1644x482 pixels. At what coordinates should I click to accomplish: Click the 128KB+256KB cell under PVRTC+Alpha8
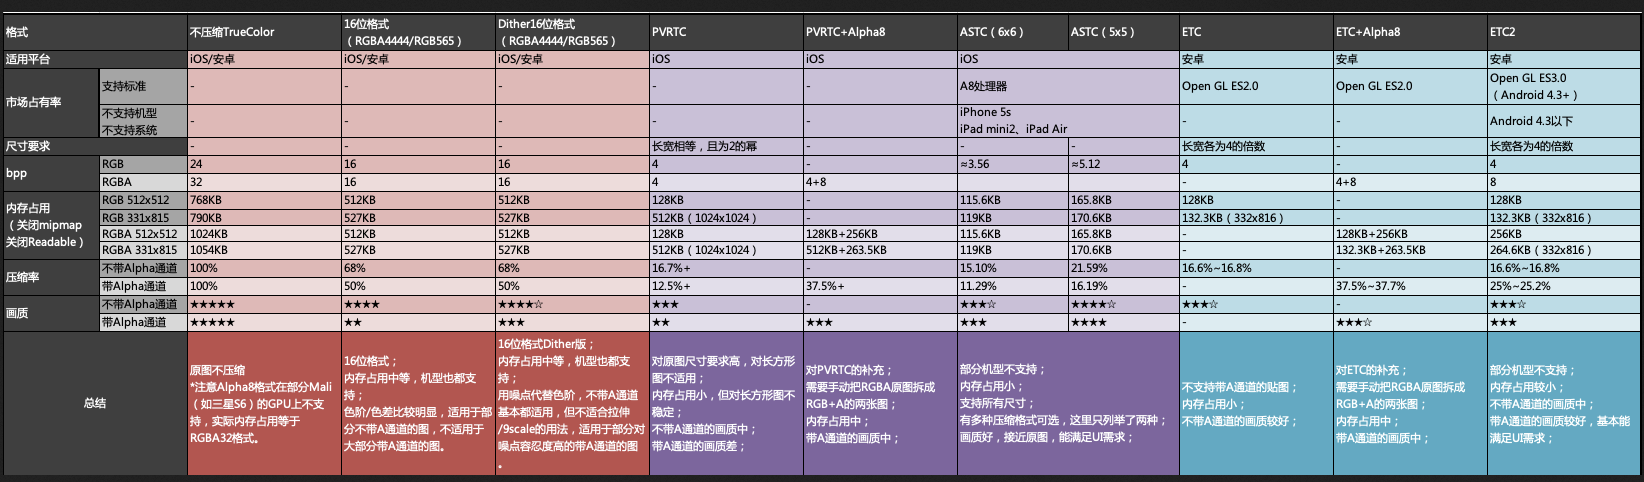point(880,234)
